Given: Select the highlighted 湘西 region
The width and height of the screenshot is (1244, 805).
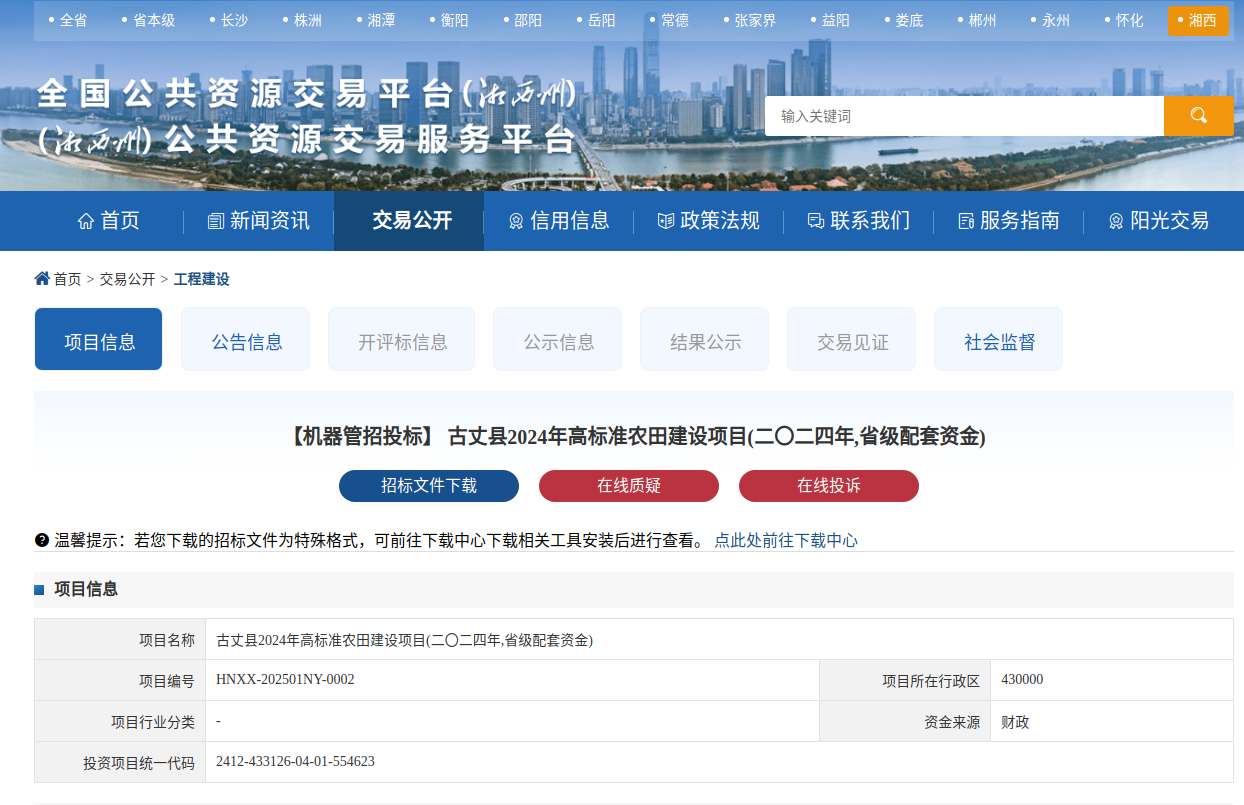Looking at the screenshot, I should click(x=1198, y=20).
